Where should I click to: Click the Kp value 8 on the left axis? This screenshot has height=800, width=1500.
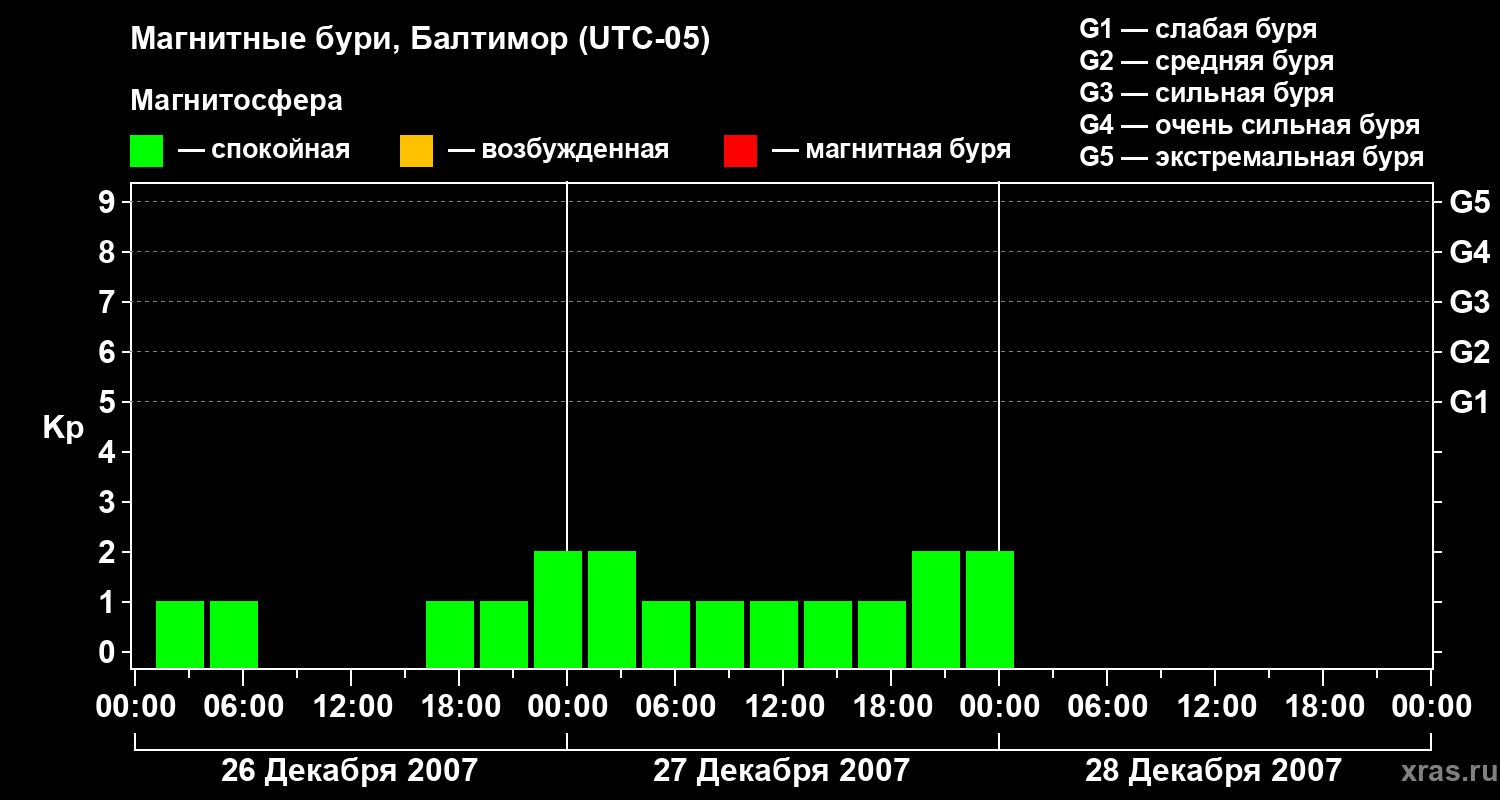[109, 252]
